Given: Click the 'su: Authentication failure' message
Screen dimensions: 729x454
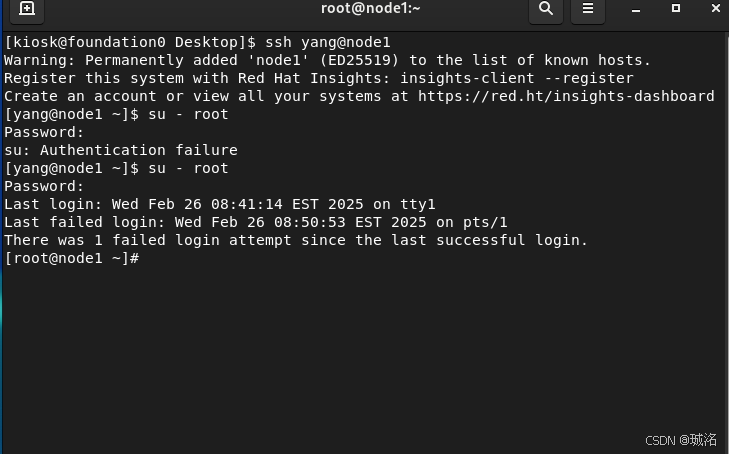Looking at the screenshot, I should [x=121, y=150].
